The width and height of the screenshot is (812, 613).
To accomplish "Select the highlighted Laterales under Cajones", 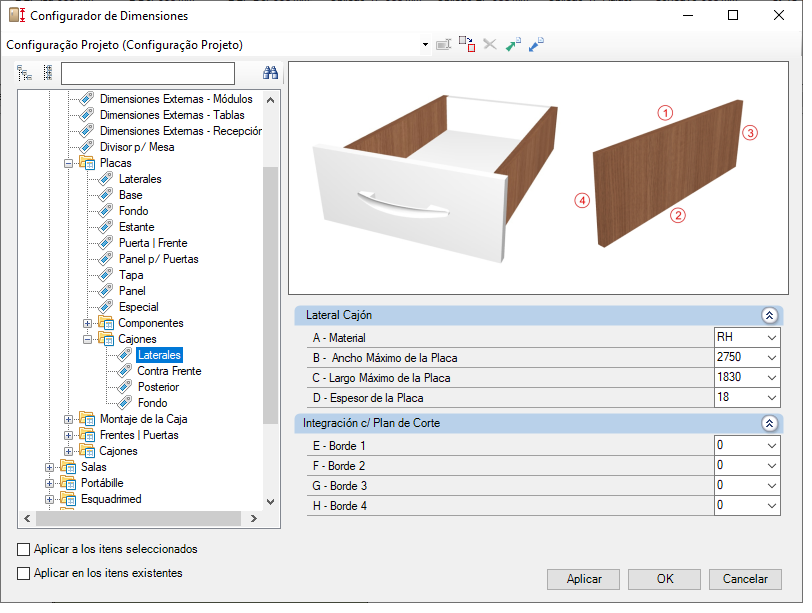I will tap(160, 355).
